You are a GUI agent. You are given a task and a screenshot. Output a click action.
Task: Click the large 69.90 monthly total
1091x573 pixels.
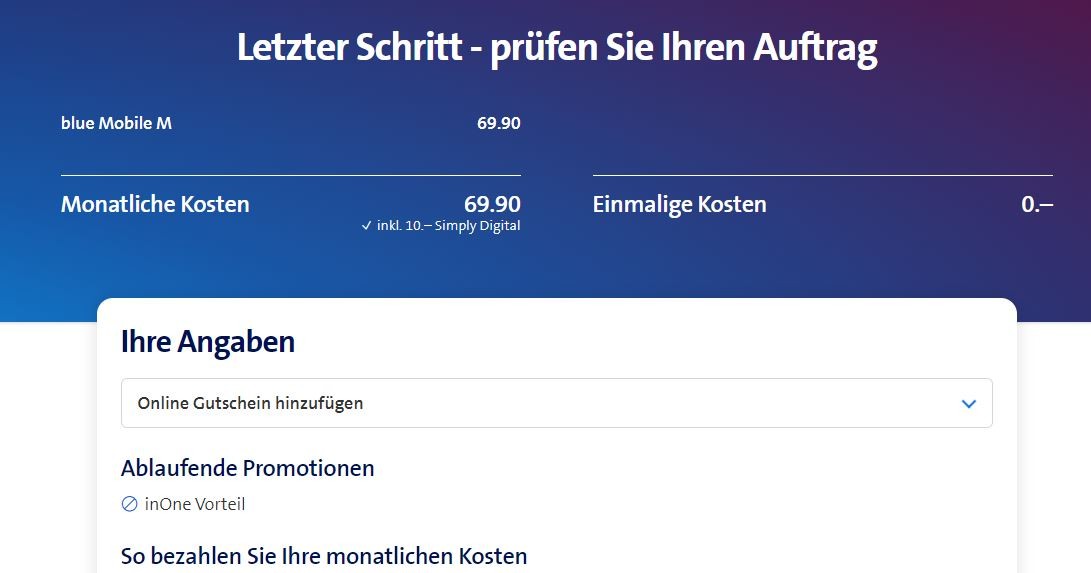point(492,204)
